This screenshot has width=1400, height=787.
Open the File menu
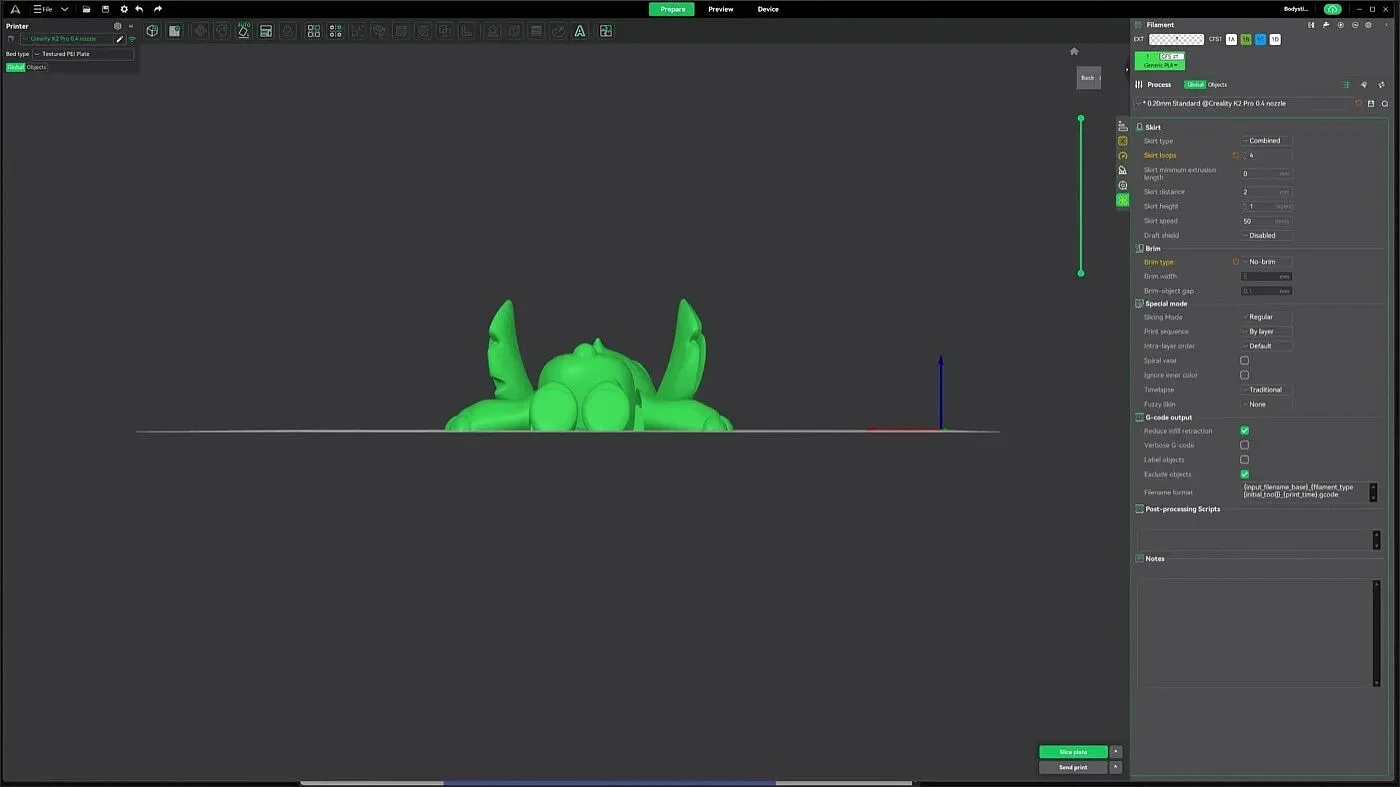pos(43,9)
